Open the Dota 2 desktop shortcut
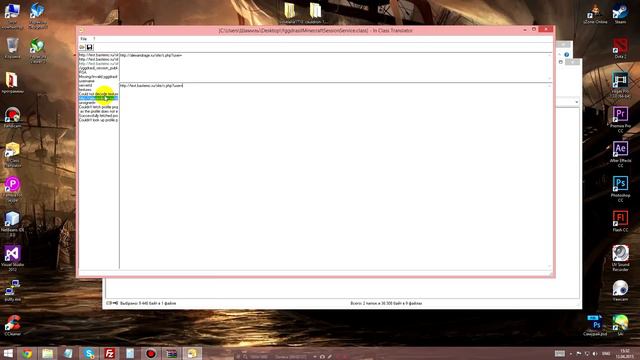This screenshot has width=640, height=360. (x=620, y=48)
